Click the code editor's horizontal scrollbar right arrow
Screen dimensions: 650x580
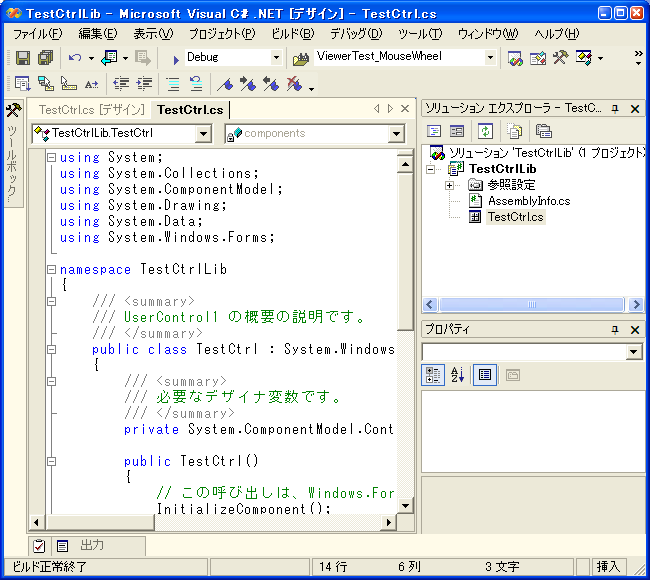pos(388,522)
